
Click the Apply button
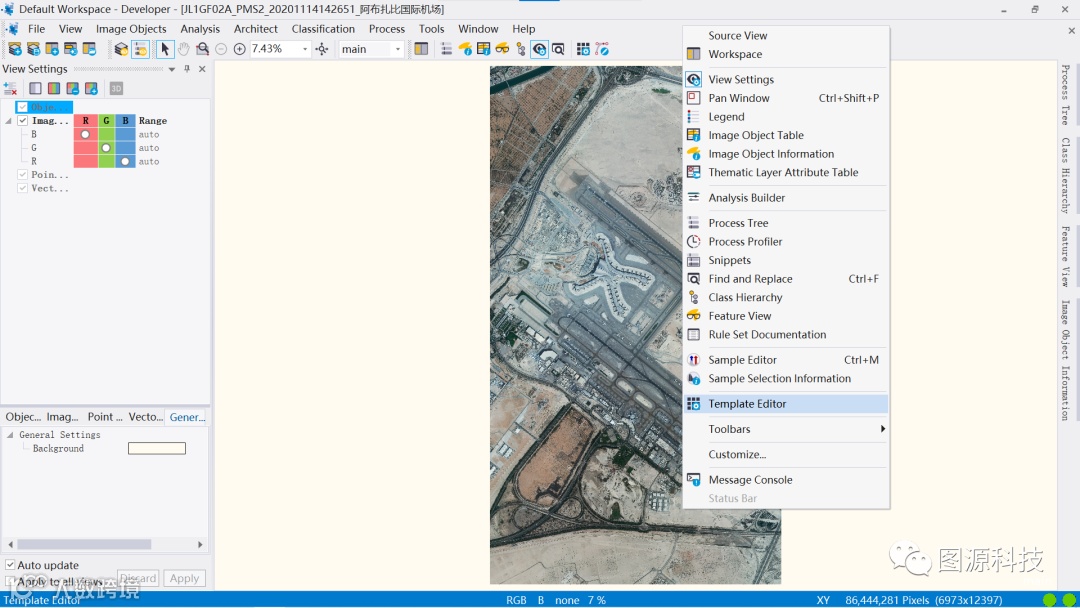click(184, 578)
